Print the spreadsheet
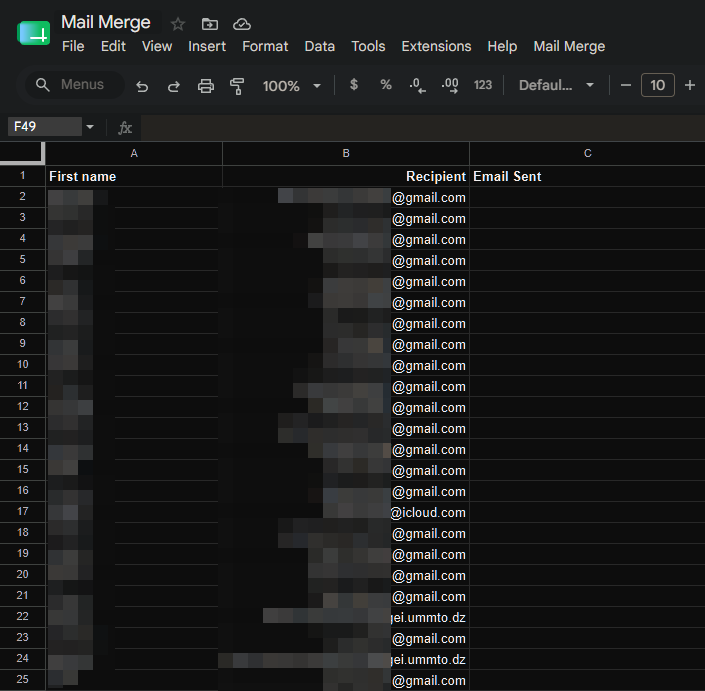Viewport: 705px width, 691px height. (x=206, y=85)
